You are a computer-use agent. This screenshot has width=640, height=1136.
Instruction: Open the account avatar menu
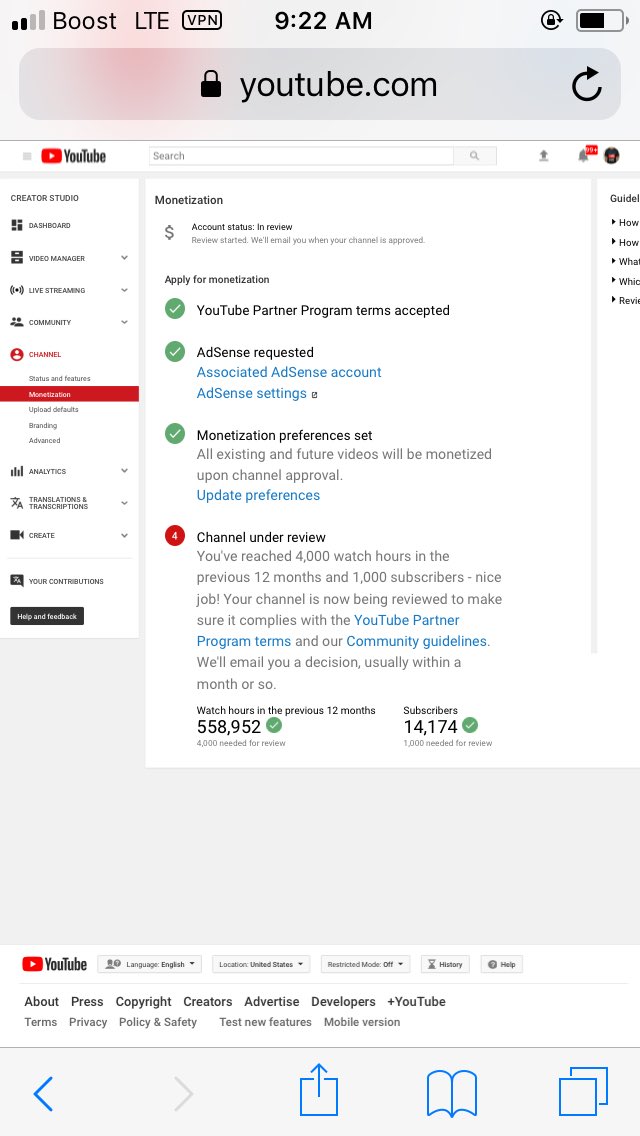click(x=612, y=155)
